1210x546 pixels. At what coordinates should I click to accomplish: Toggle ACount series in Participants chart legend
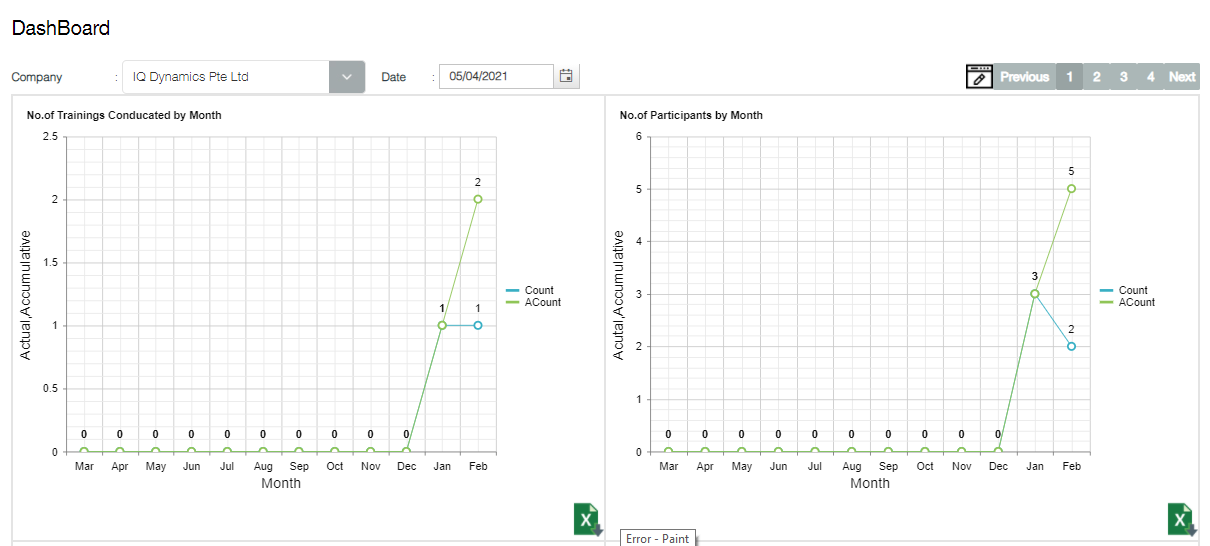[1128, 302]
